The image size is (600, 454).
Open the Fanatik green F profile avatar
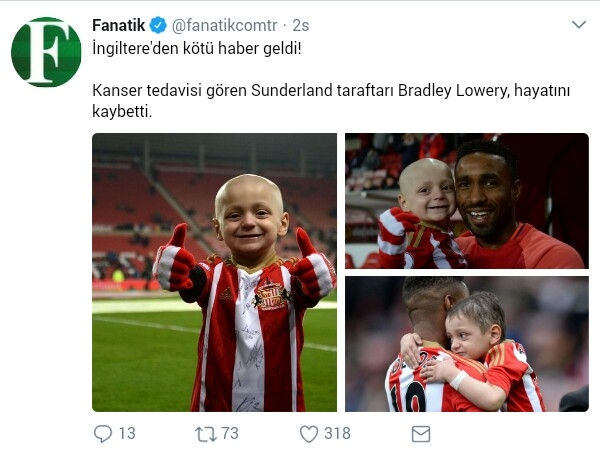point(46,52)
